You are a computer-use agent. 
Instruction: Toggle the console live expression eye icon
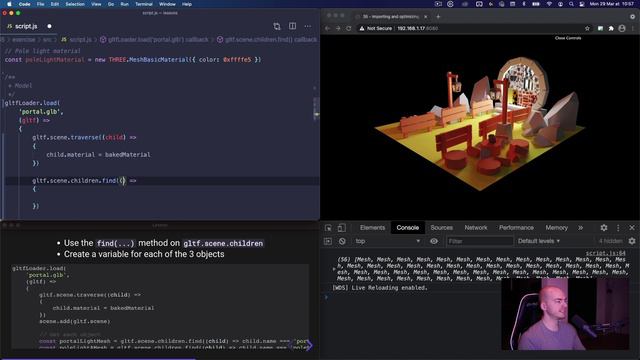point(434,241)
